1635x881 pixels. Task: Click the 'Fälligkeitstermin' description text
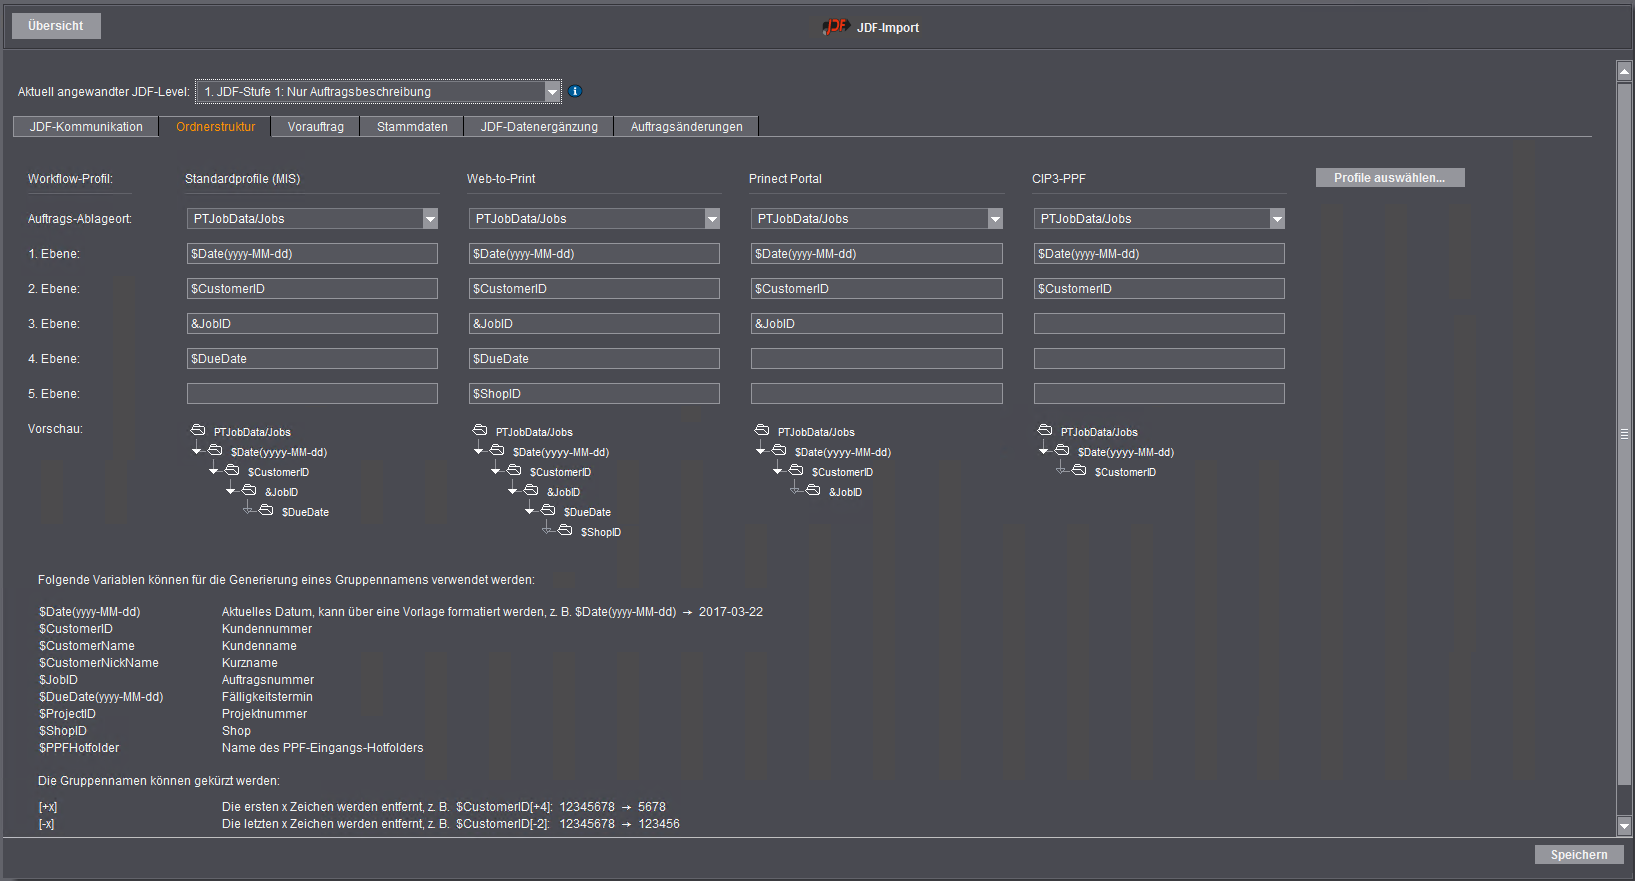click(x=267, y=697)
